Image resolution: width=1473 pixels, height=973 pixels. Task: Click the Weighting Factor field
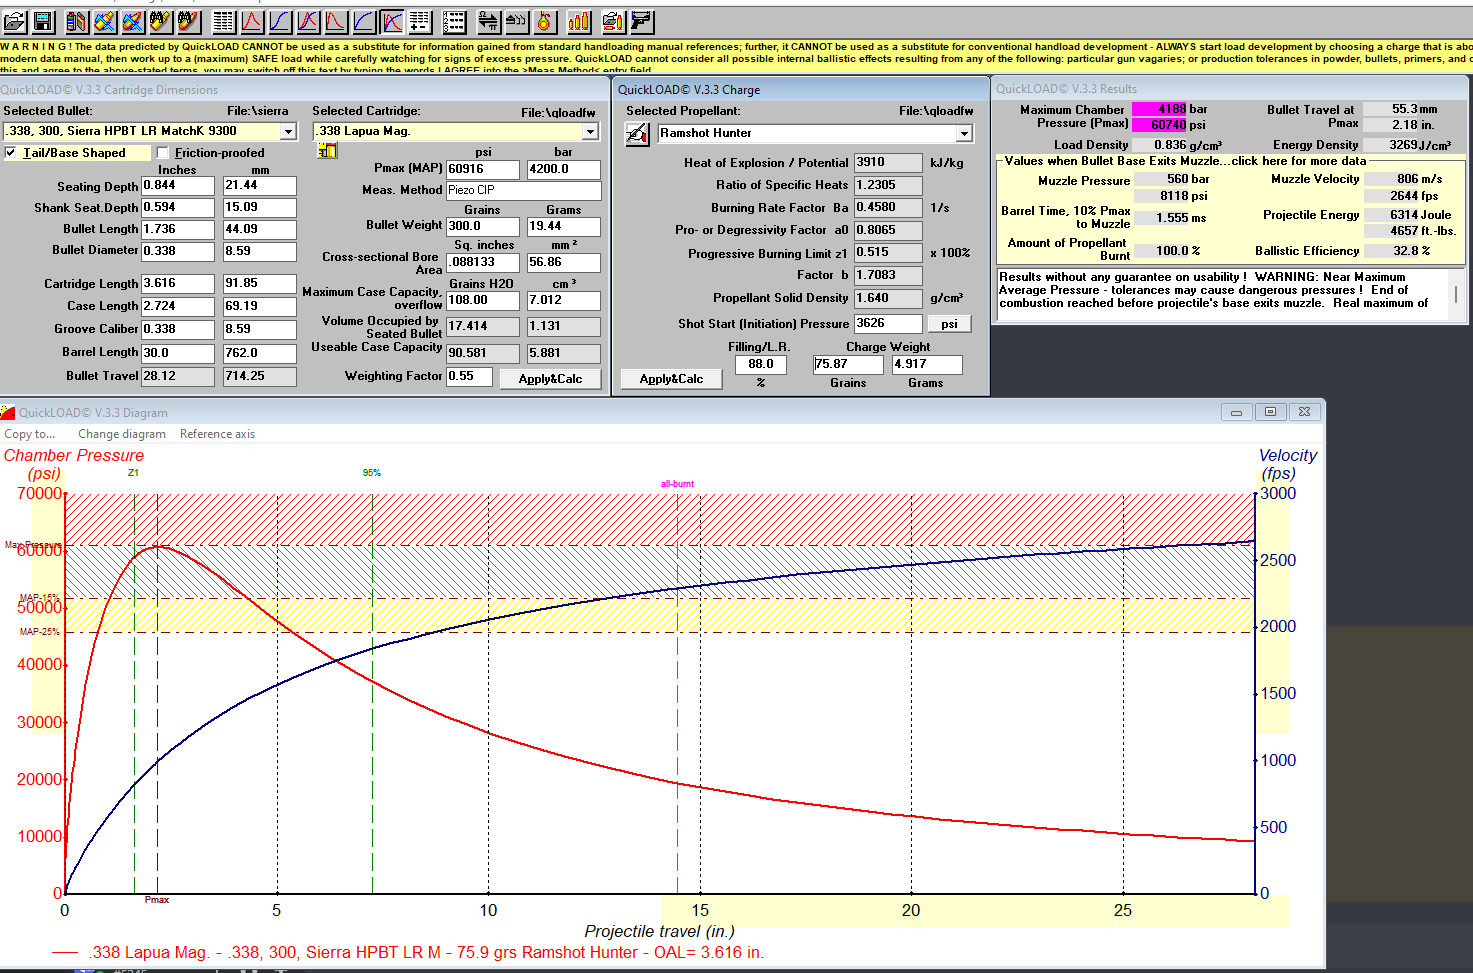pos(469,377)
